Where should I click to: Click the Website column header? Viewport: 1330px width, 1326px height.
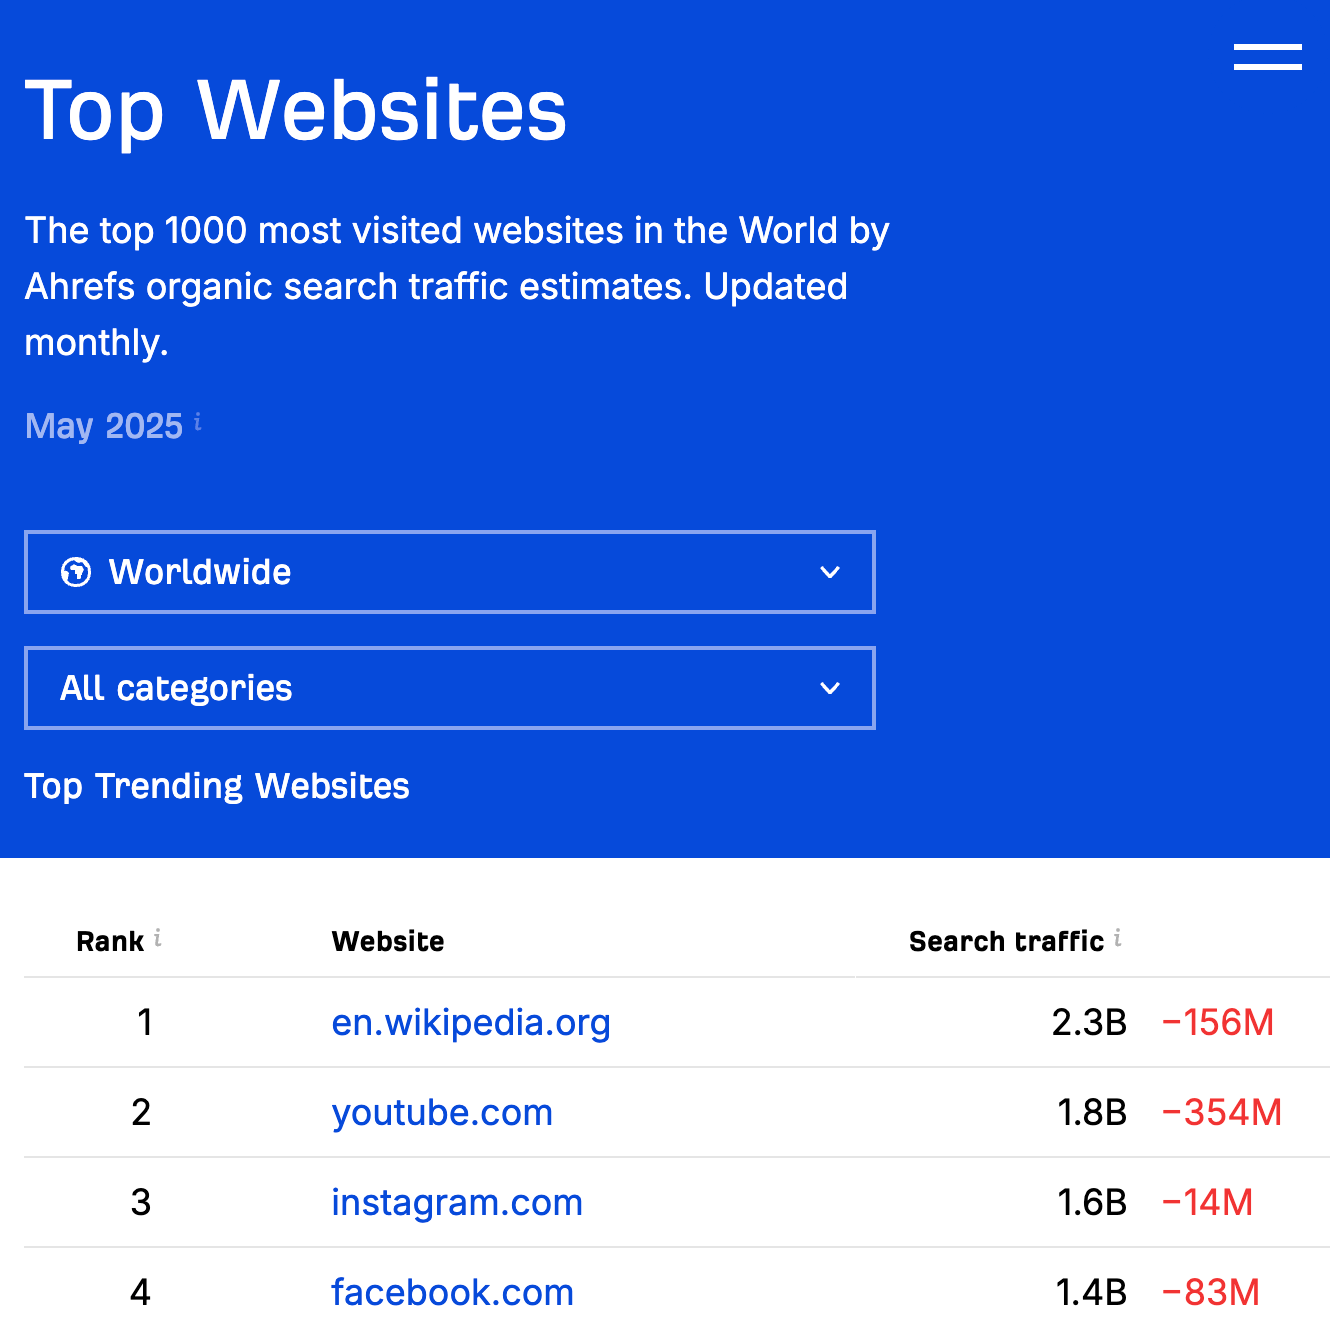(388, 940)
